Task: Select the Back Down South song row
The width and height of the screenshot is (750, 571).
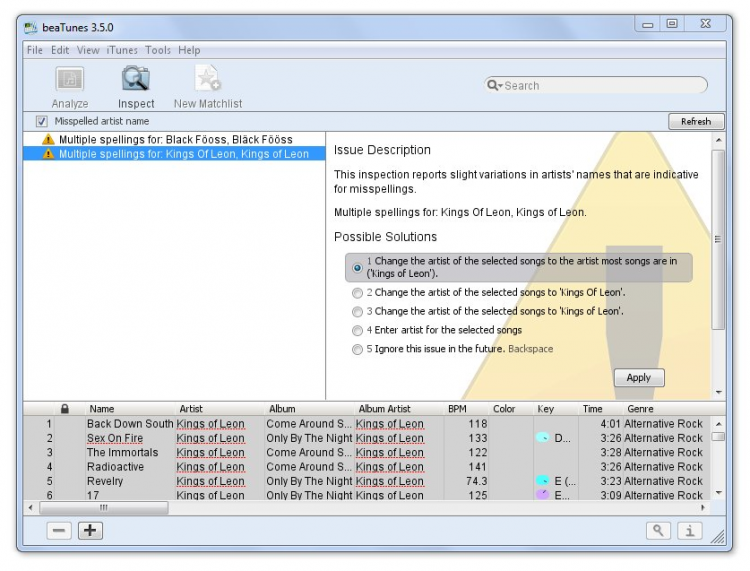Action: tap(367, 424)
